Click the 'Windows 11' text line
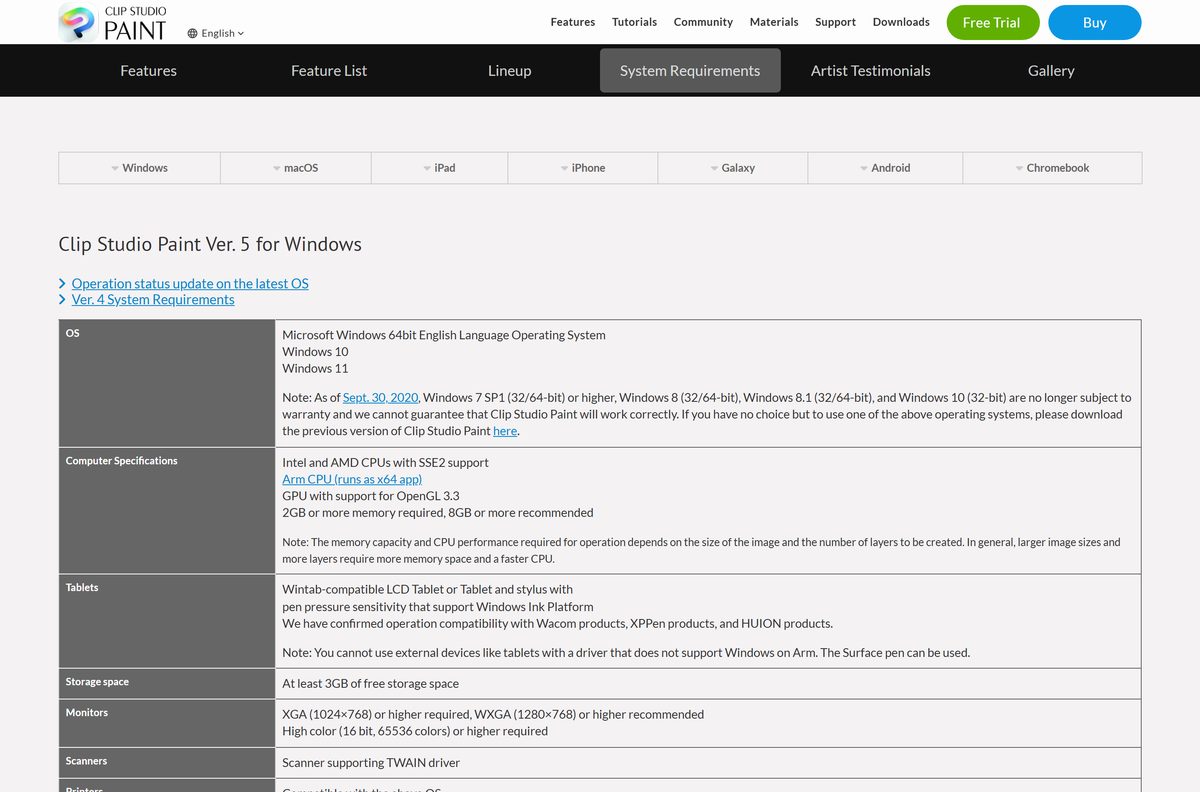The height and width of the screenshot is (792, 1200). coord(315,368)
